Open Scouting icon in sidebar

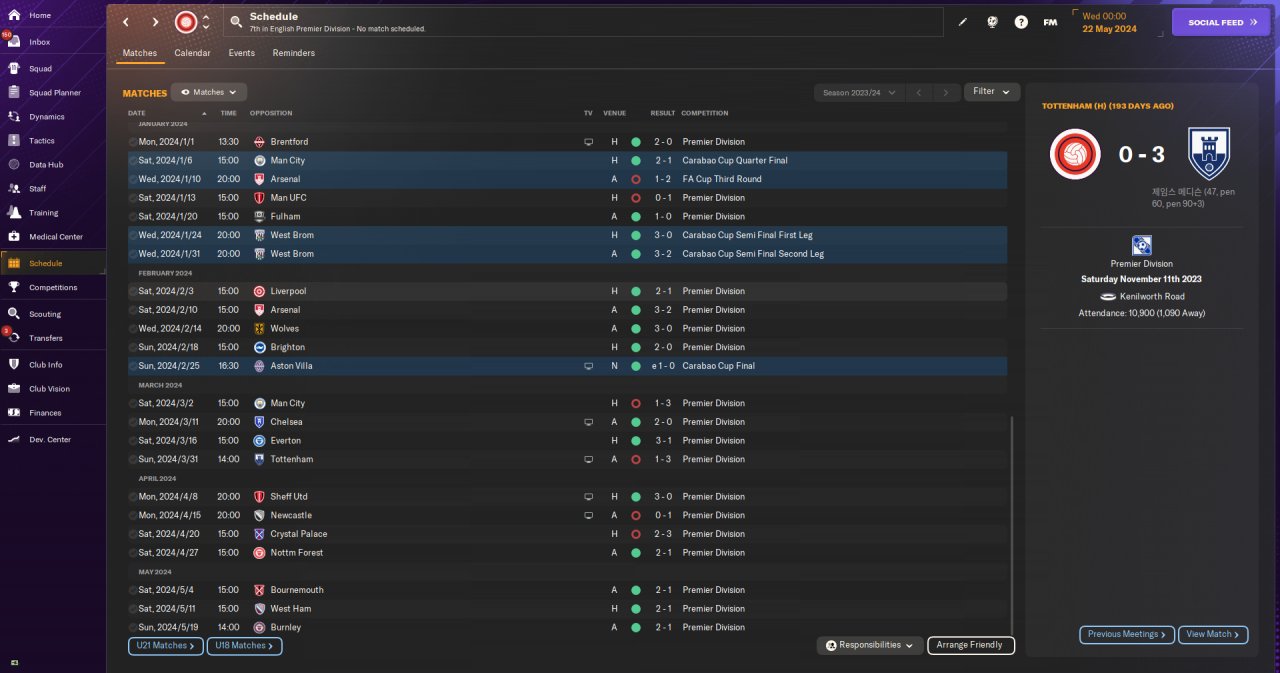point(14,314)
